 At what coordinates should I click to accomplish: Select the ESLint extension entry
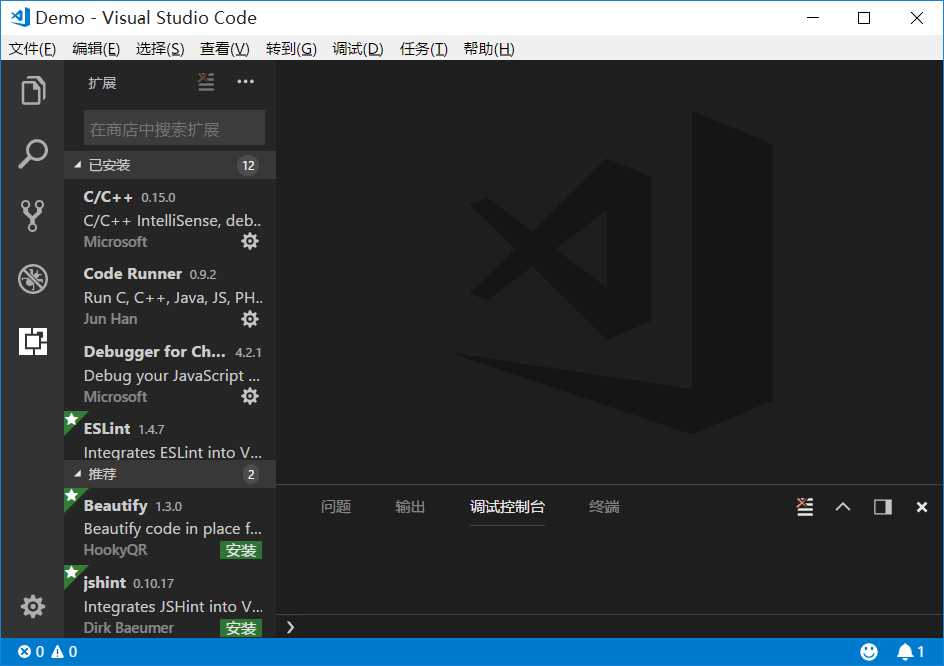tap(170, 436)
